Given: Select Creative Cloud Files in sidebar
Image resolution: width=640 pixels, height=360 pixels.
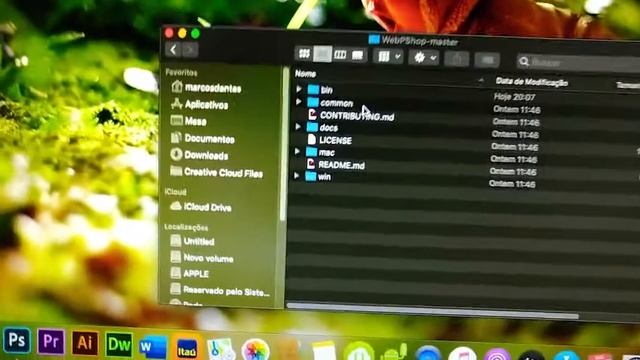Looking at the screenshot, I should click(x=217, y=173).
